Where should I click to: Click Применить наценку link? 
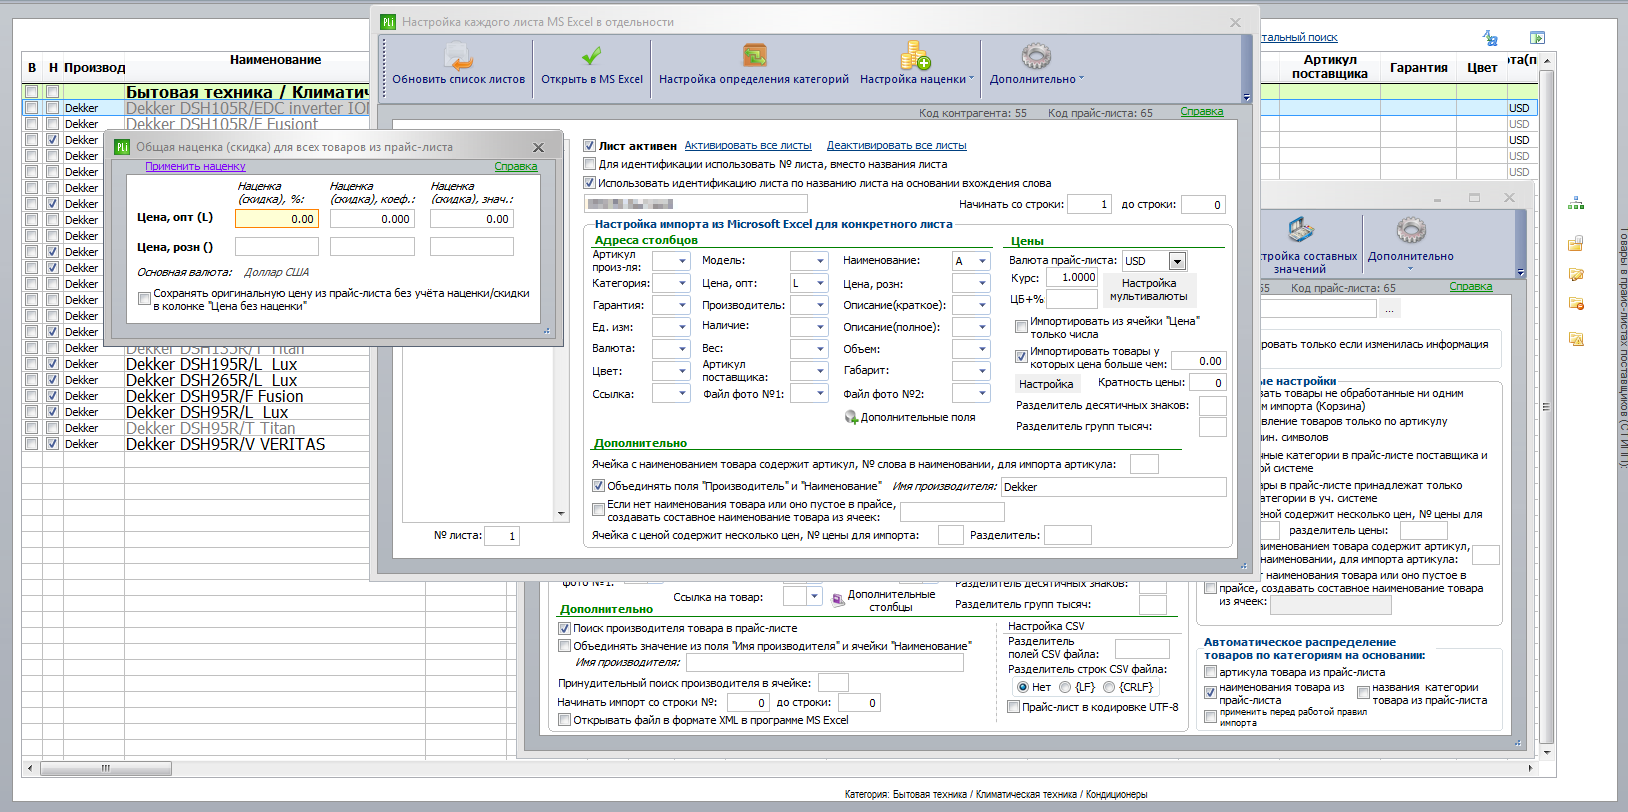pos(195,167)
